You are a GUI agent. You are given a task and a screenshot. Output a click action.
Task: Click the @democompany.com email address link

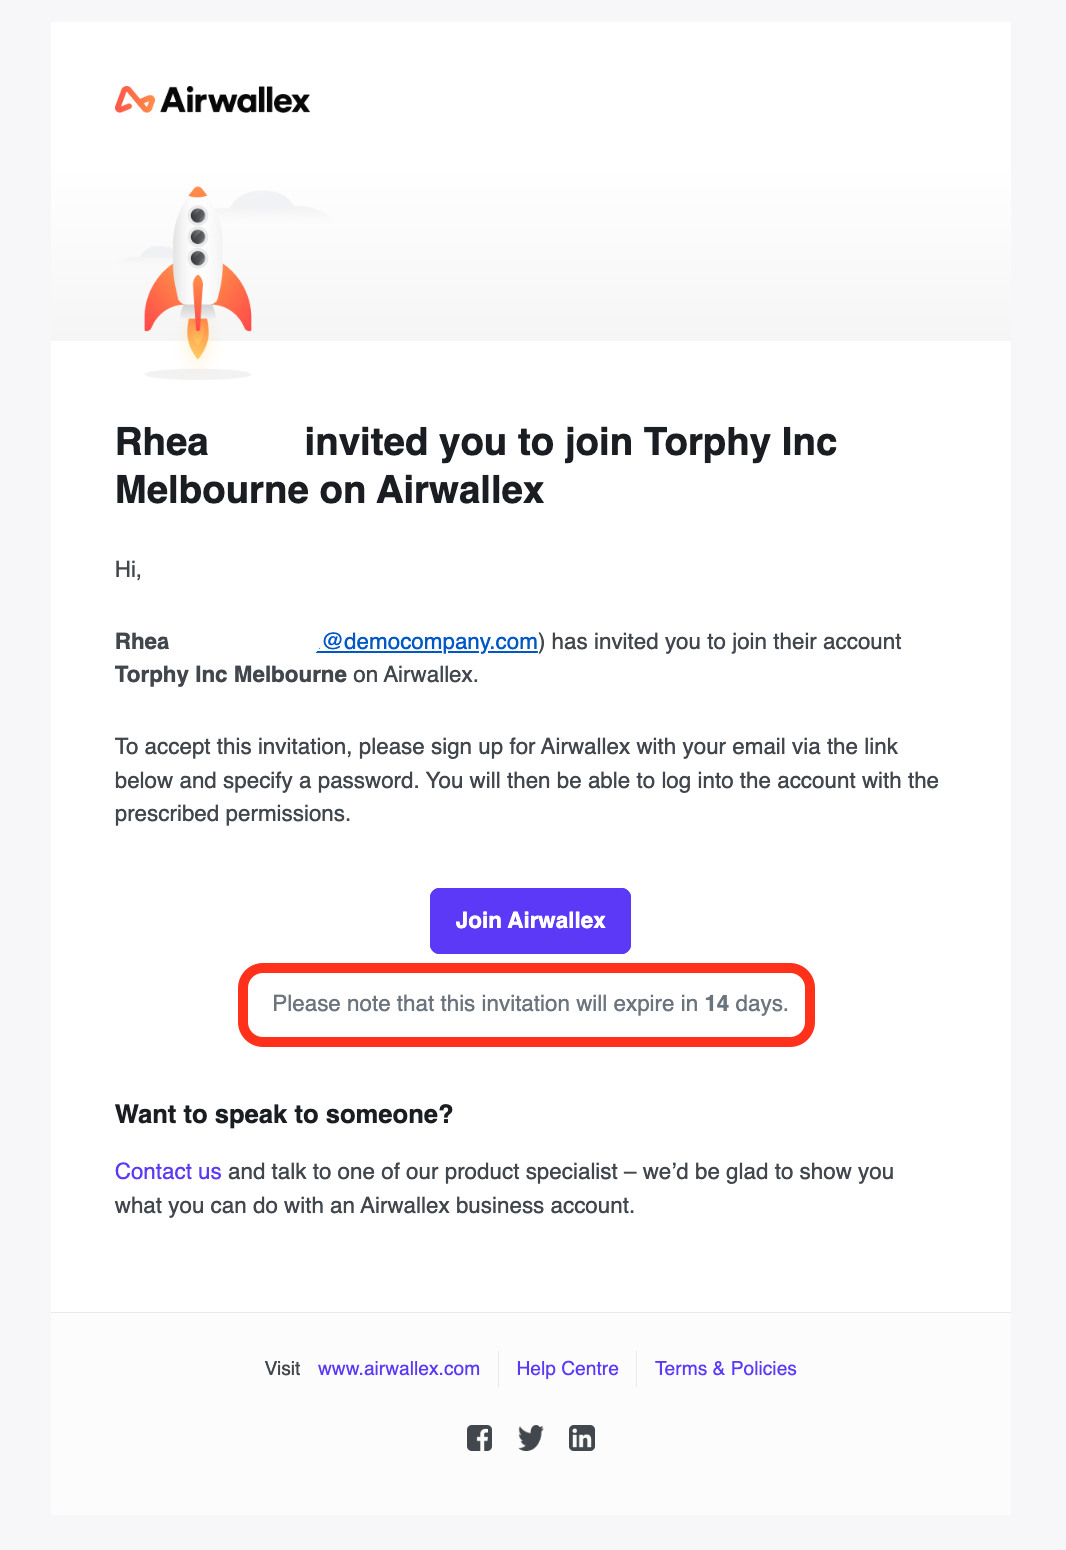click(430, 641)
